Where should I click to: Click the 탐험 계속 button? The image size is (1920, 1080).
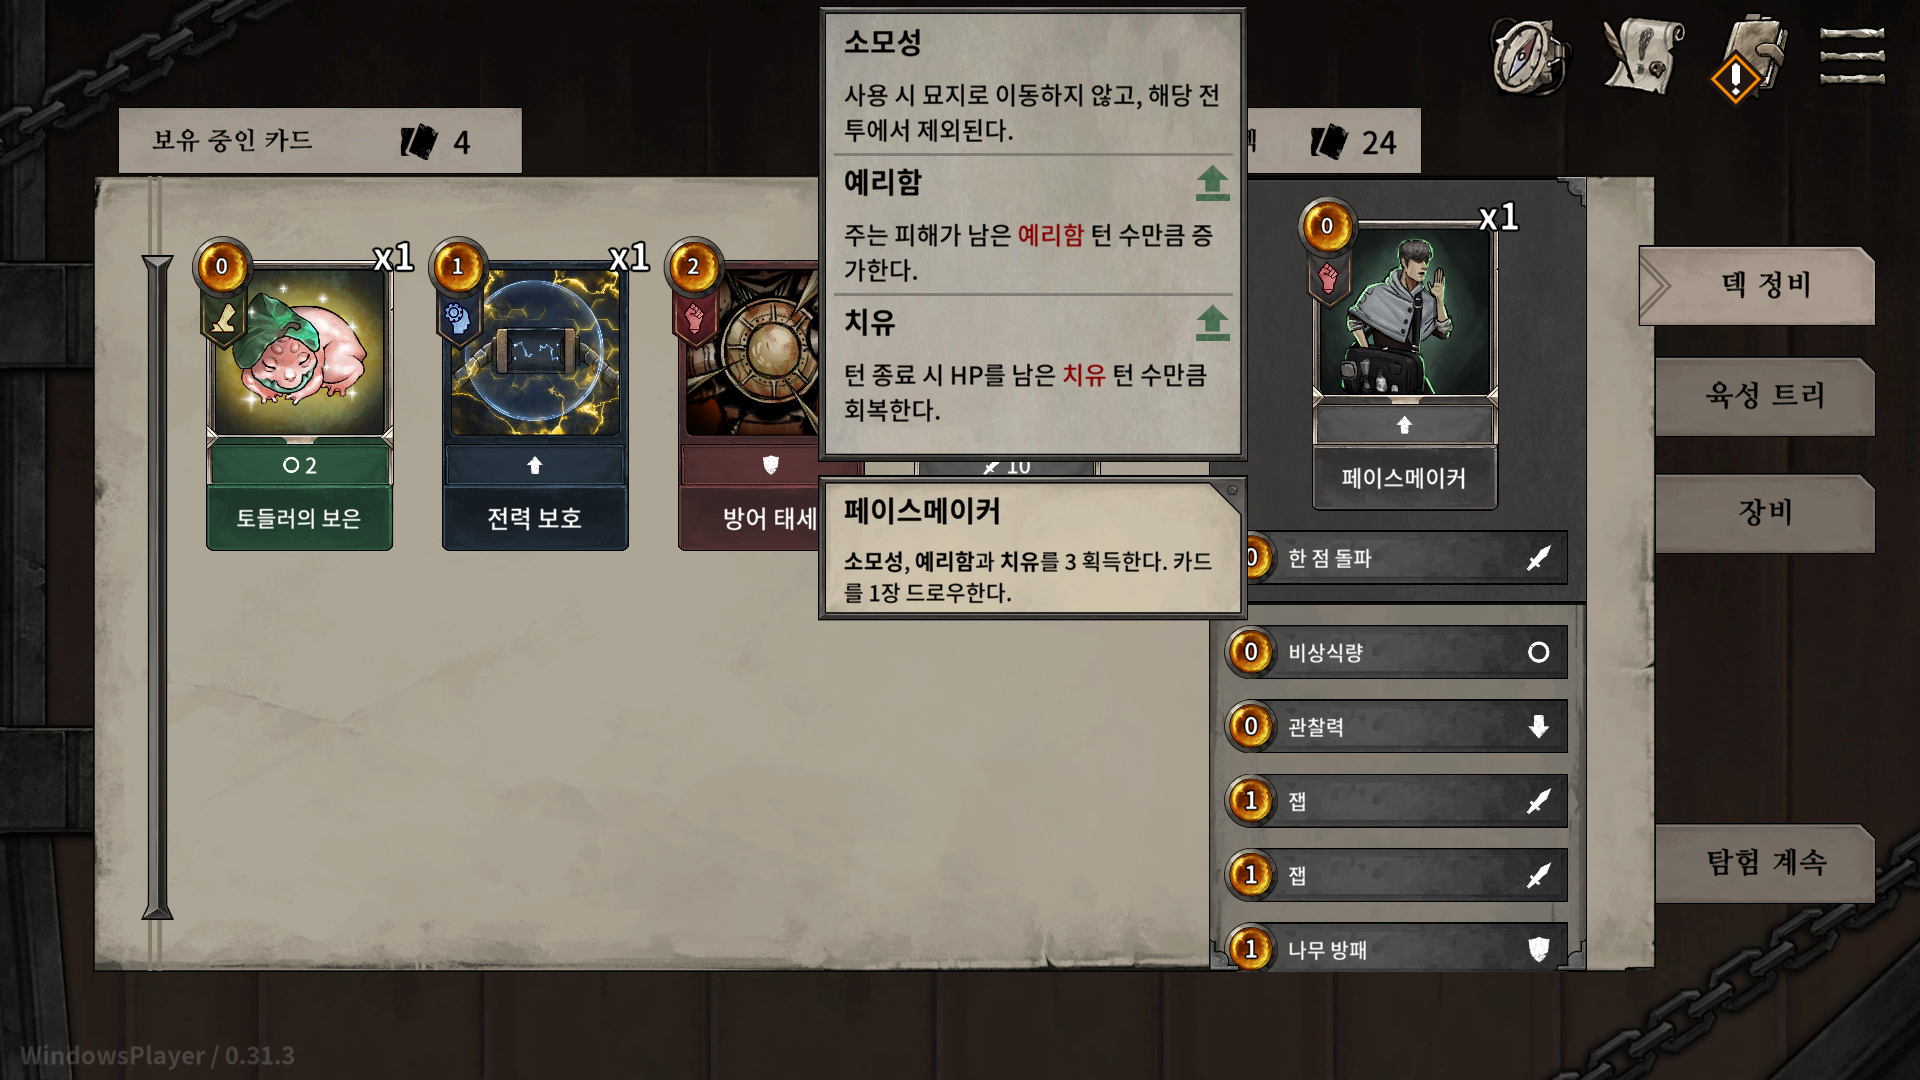pos(1764,863)
